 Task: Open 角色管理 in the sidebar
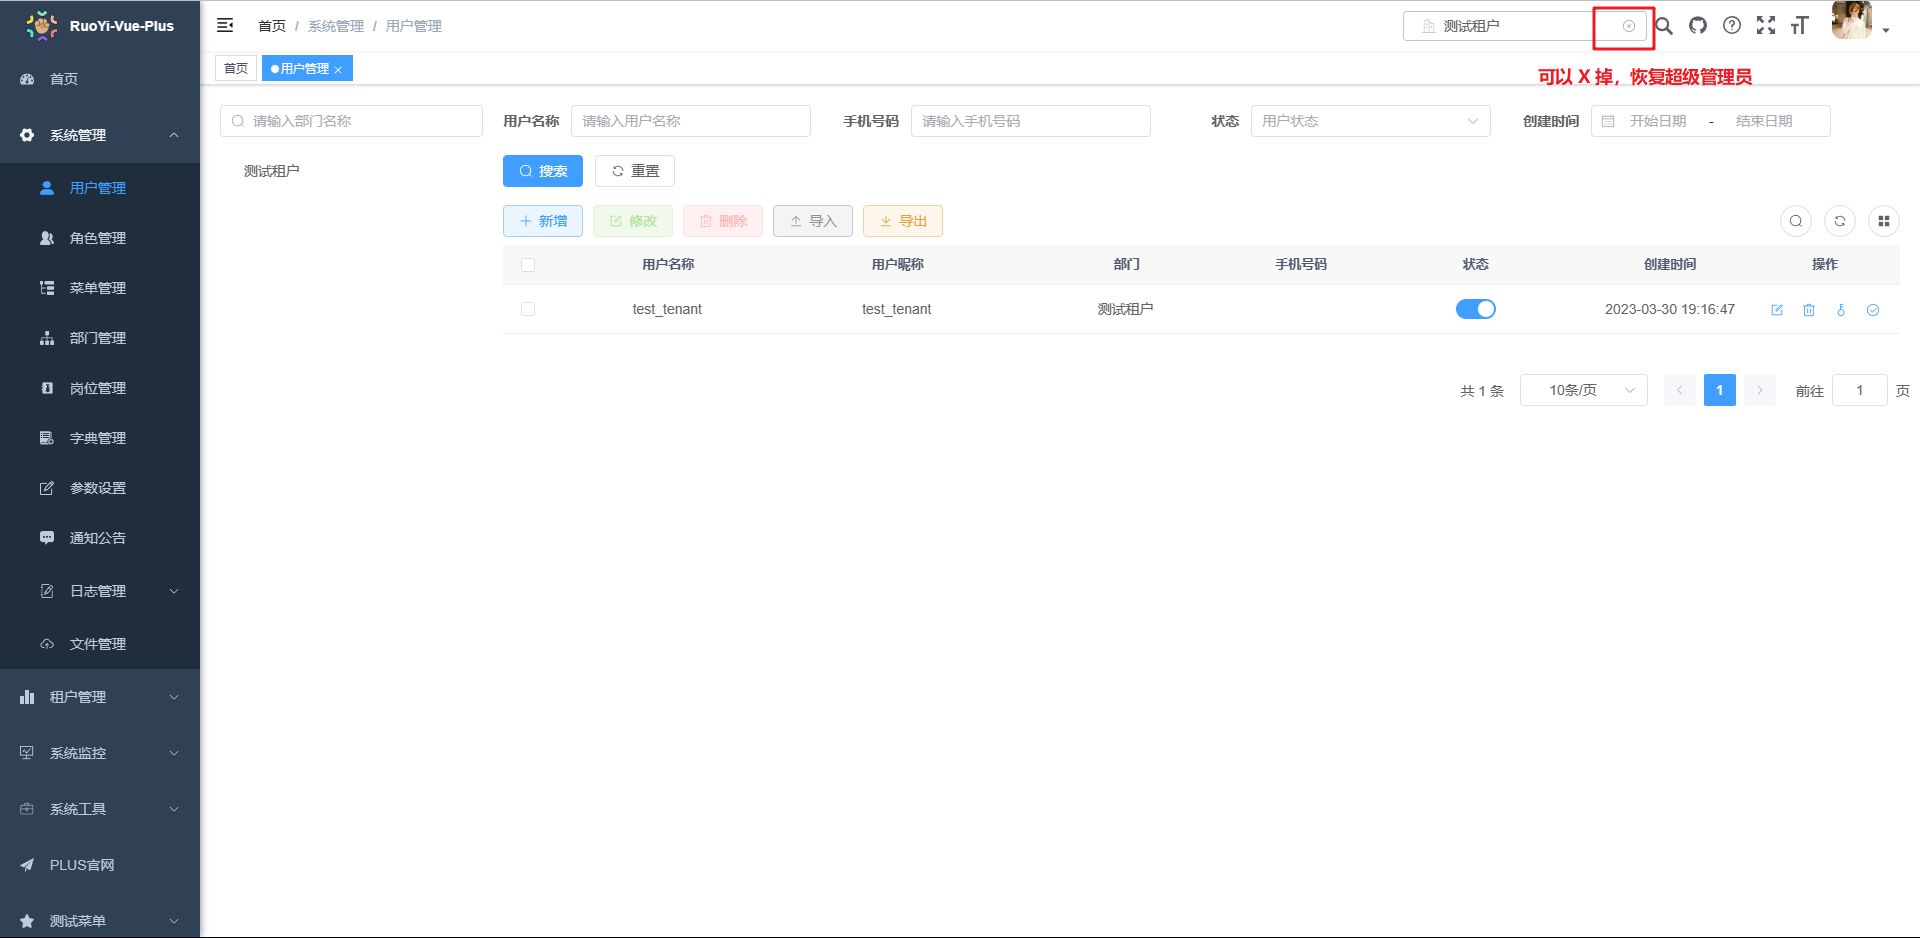(100, 238)
